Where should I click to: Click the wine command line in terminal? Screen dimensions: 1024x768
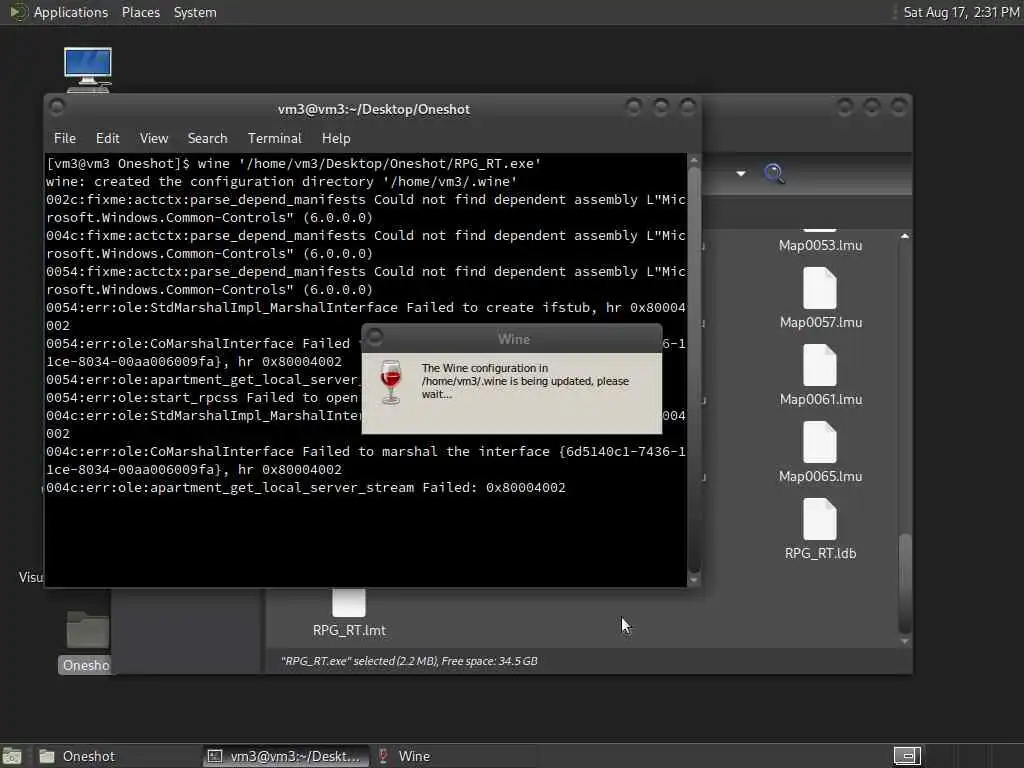coord(294,163)
